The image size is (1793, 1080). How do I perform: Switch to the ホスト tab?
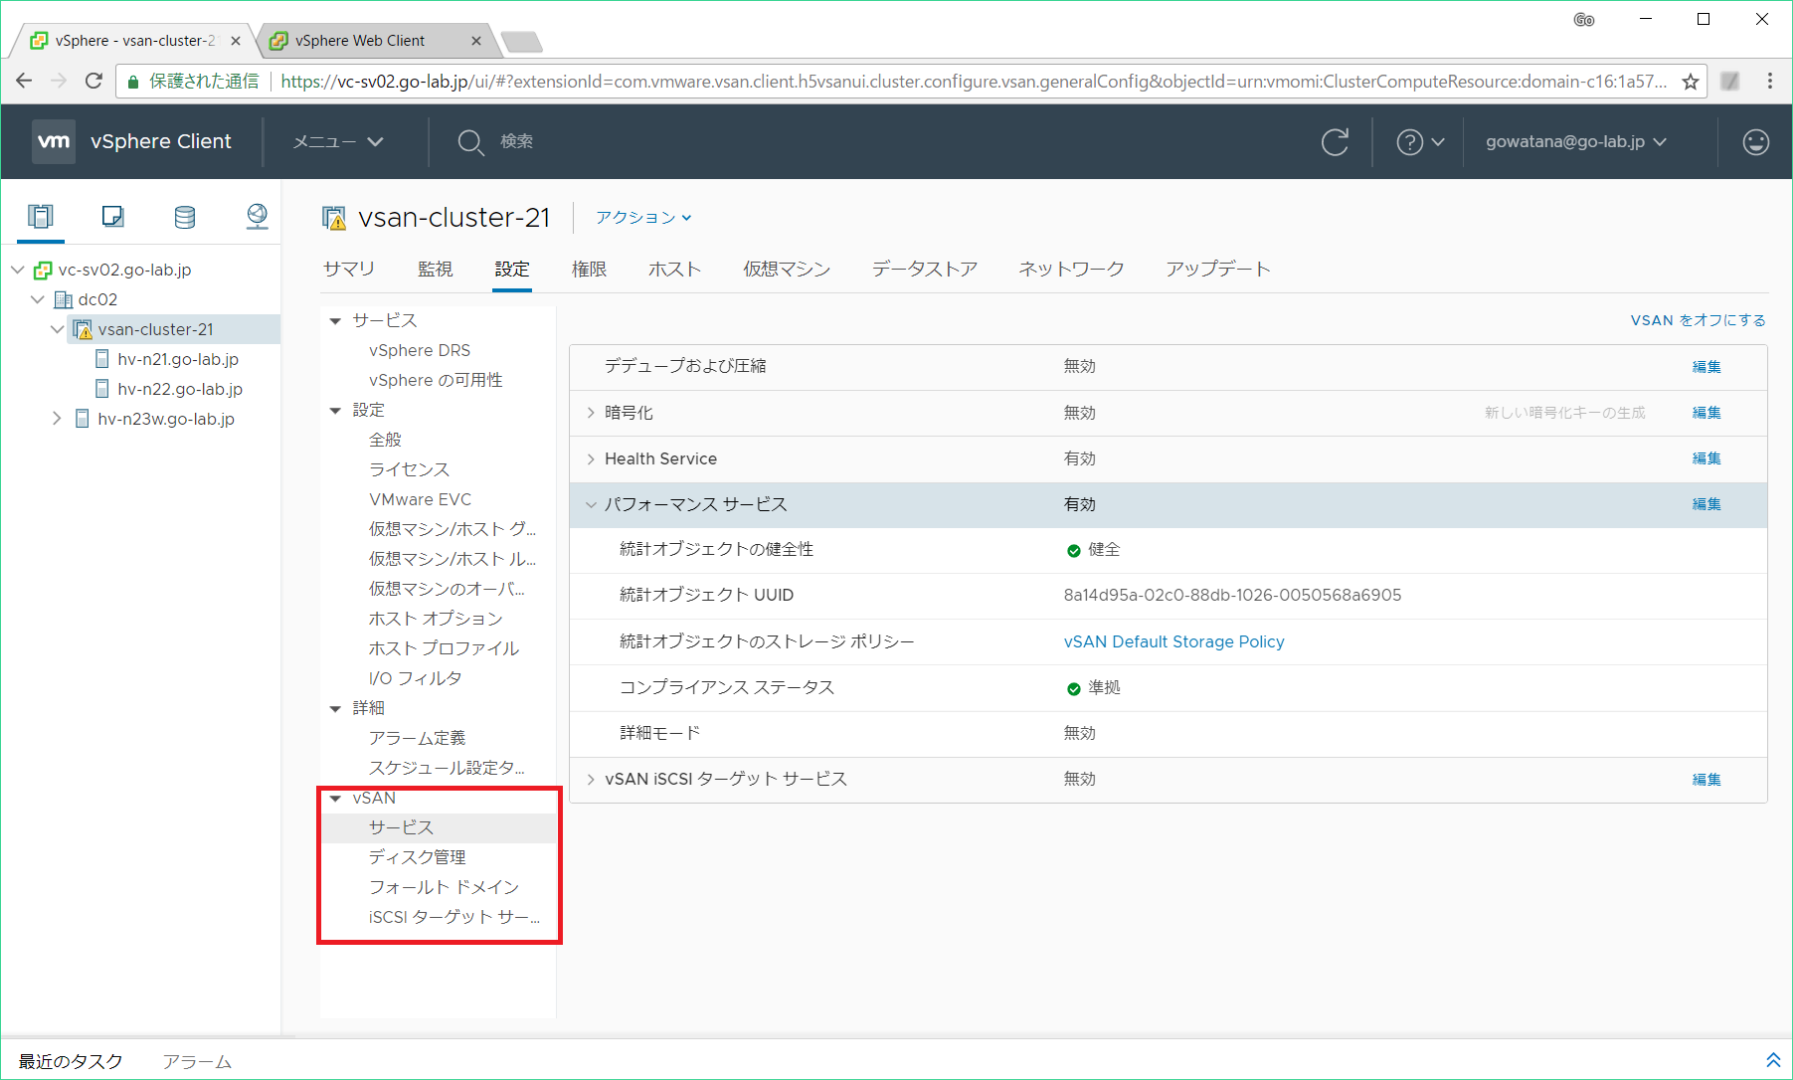[674, 269]
